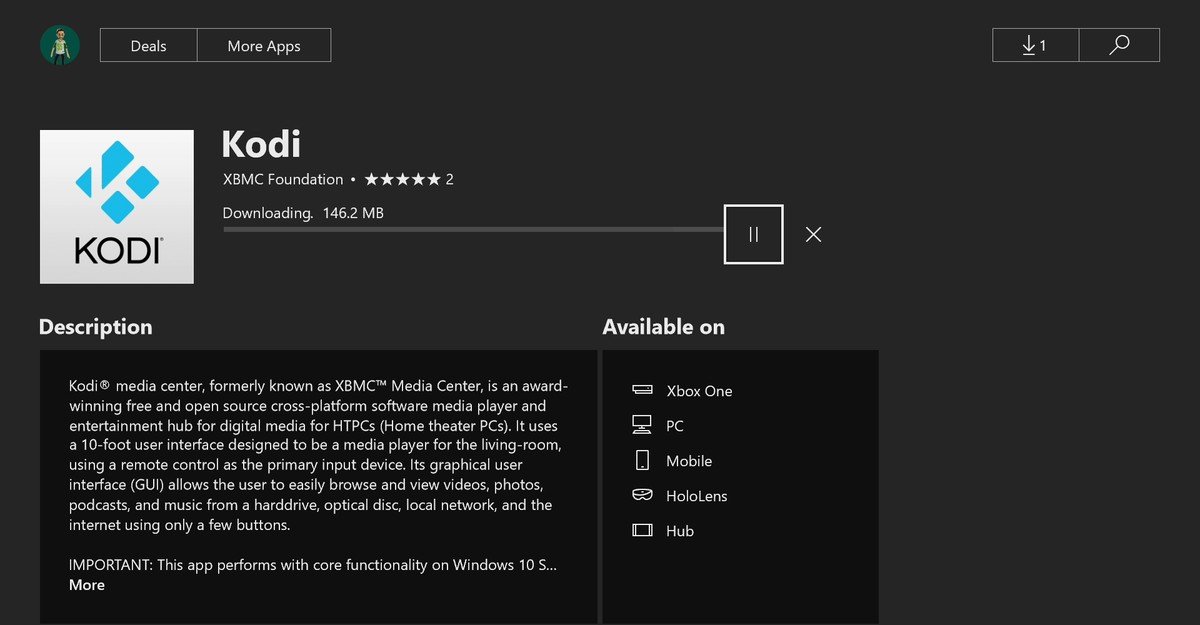
Task: Open the downloads queue showing 1
Action: click(x=1035, y=46)
